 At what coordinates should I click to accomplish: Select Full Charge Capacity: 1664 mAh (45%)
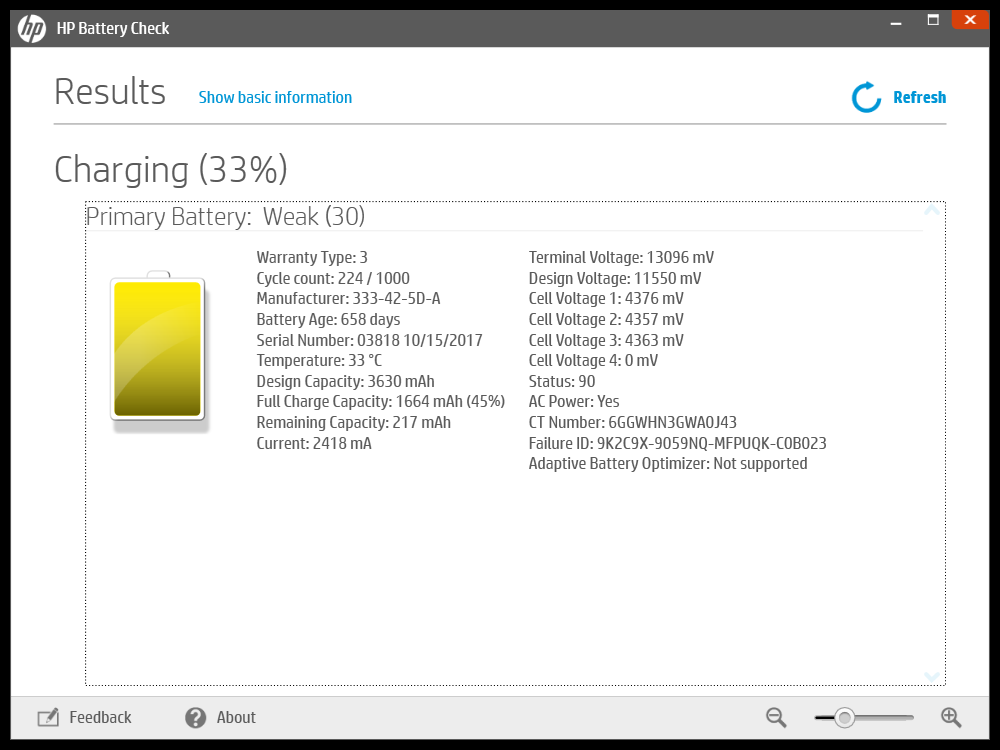381,402
